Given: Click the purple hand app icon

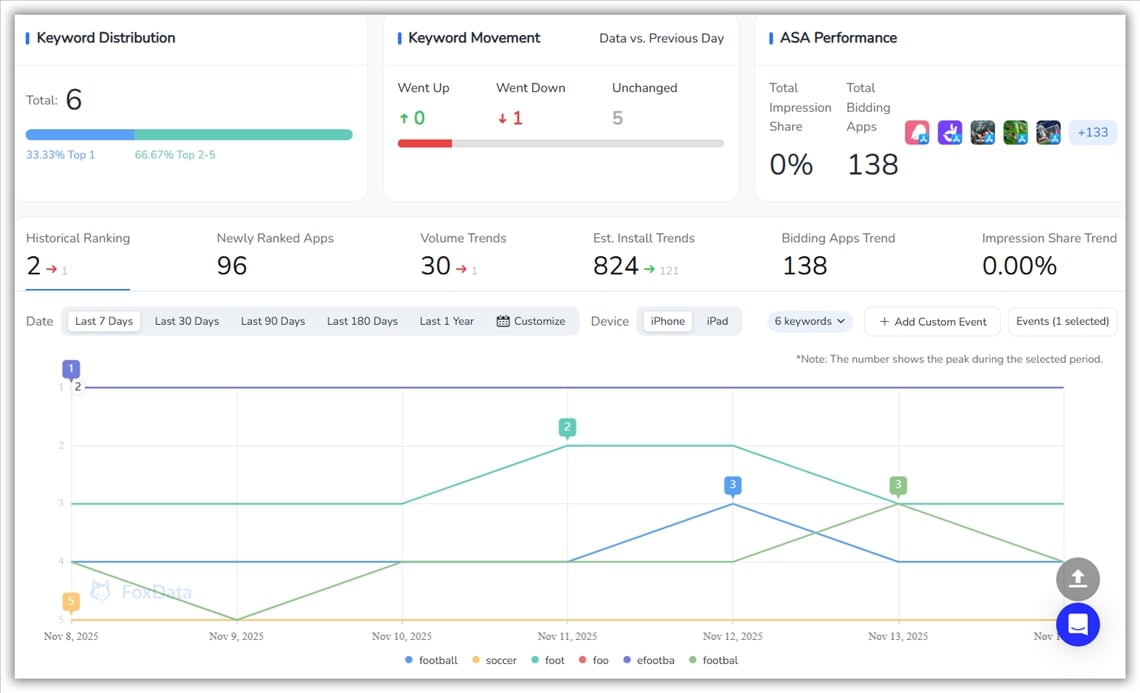Looking at the screenshot, I should [x=950, y=133].
